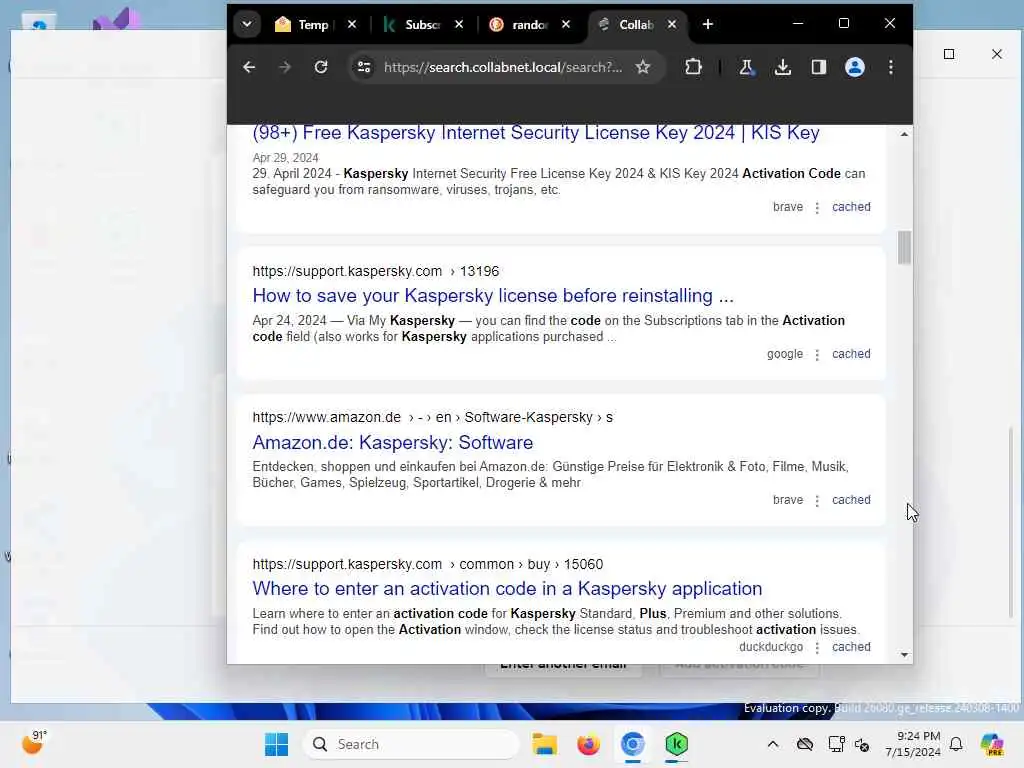Open site information icon in address bar
Screen dimensions: 1024x768
click(364, 67)
